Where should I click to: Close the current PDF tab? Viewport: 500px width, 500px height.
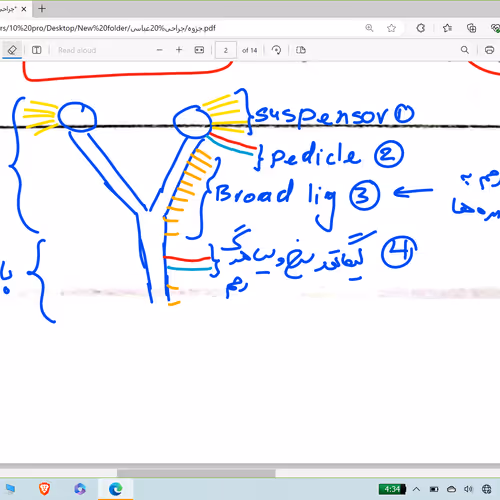24,9
